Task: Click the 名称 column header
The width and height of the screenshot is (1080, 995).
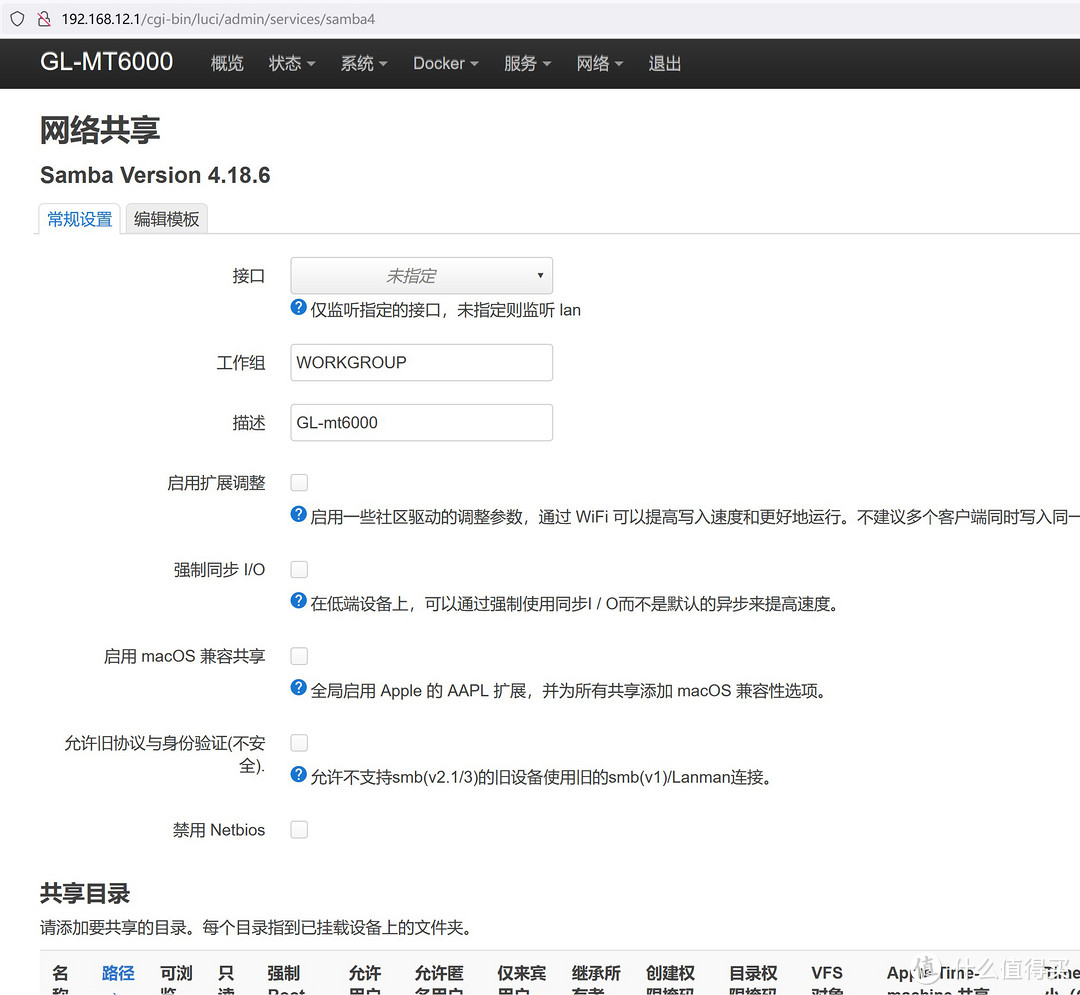Action: click(x=61, y=979)
